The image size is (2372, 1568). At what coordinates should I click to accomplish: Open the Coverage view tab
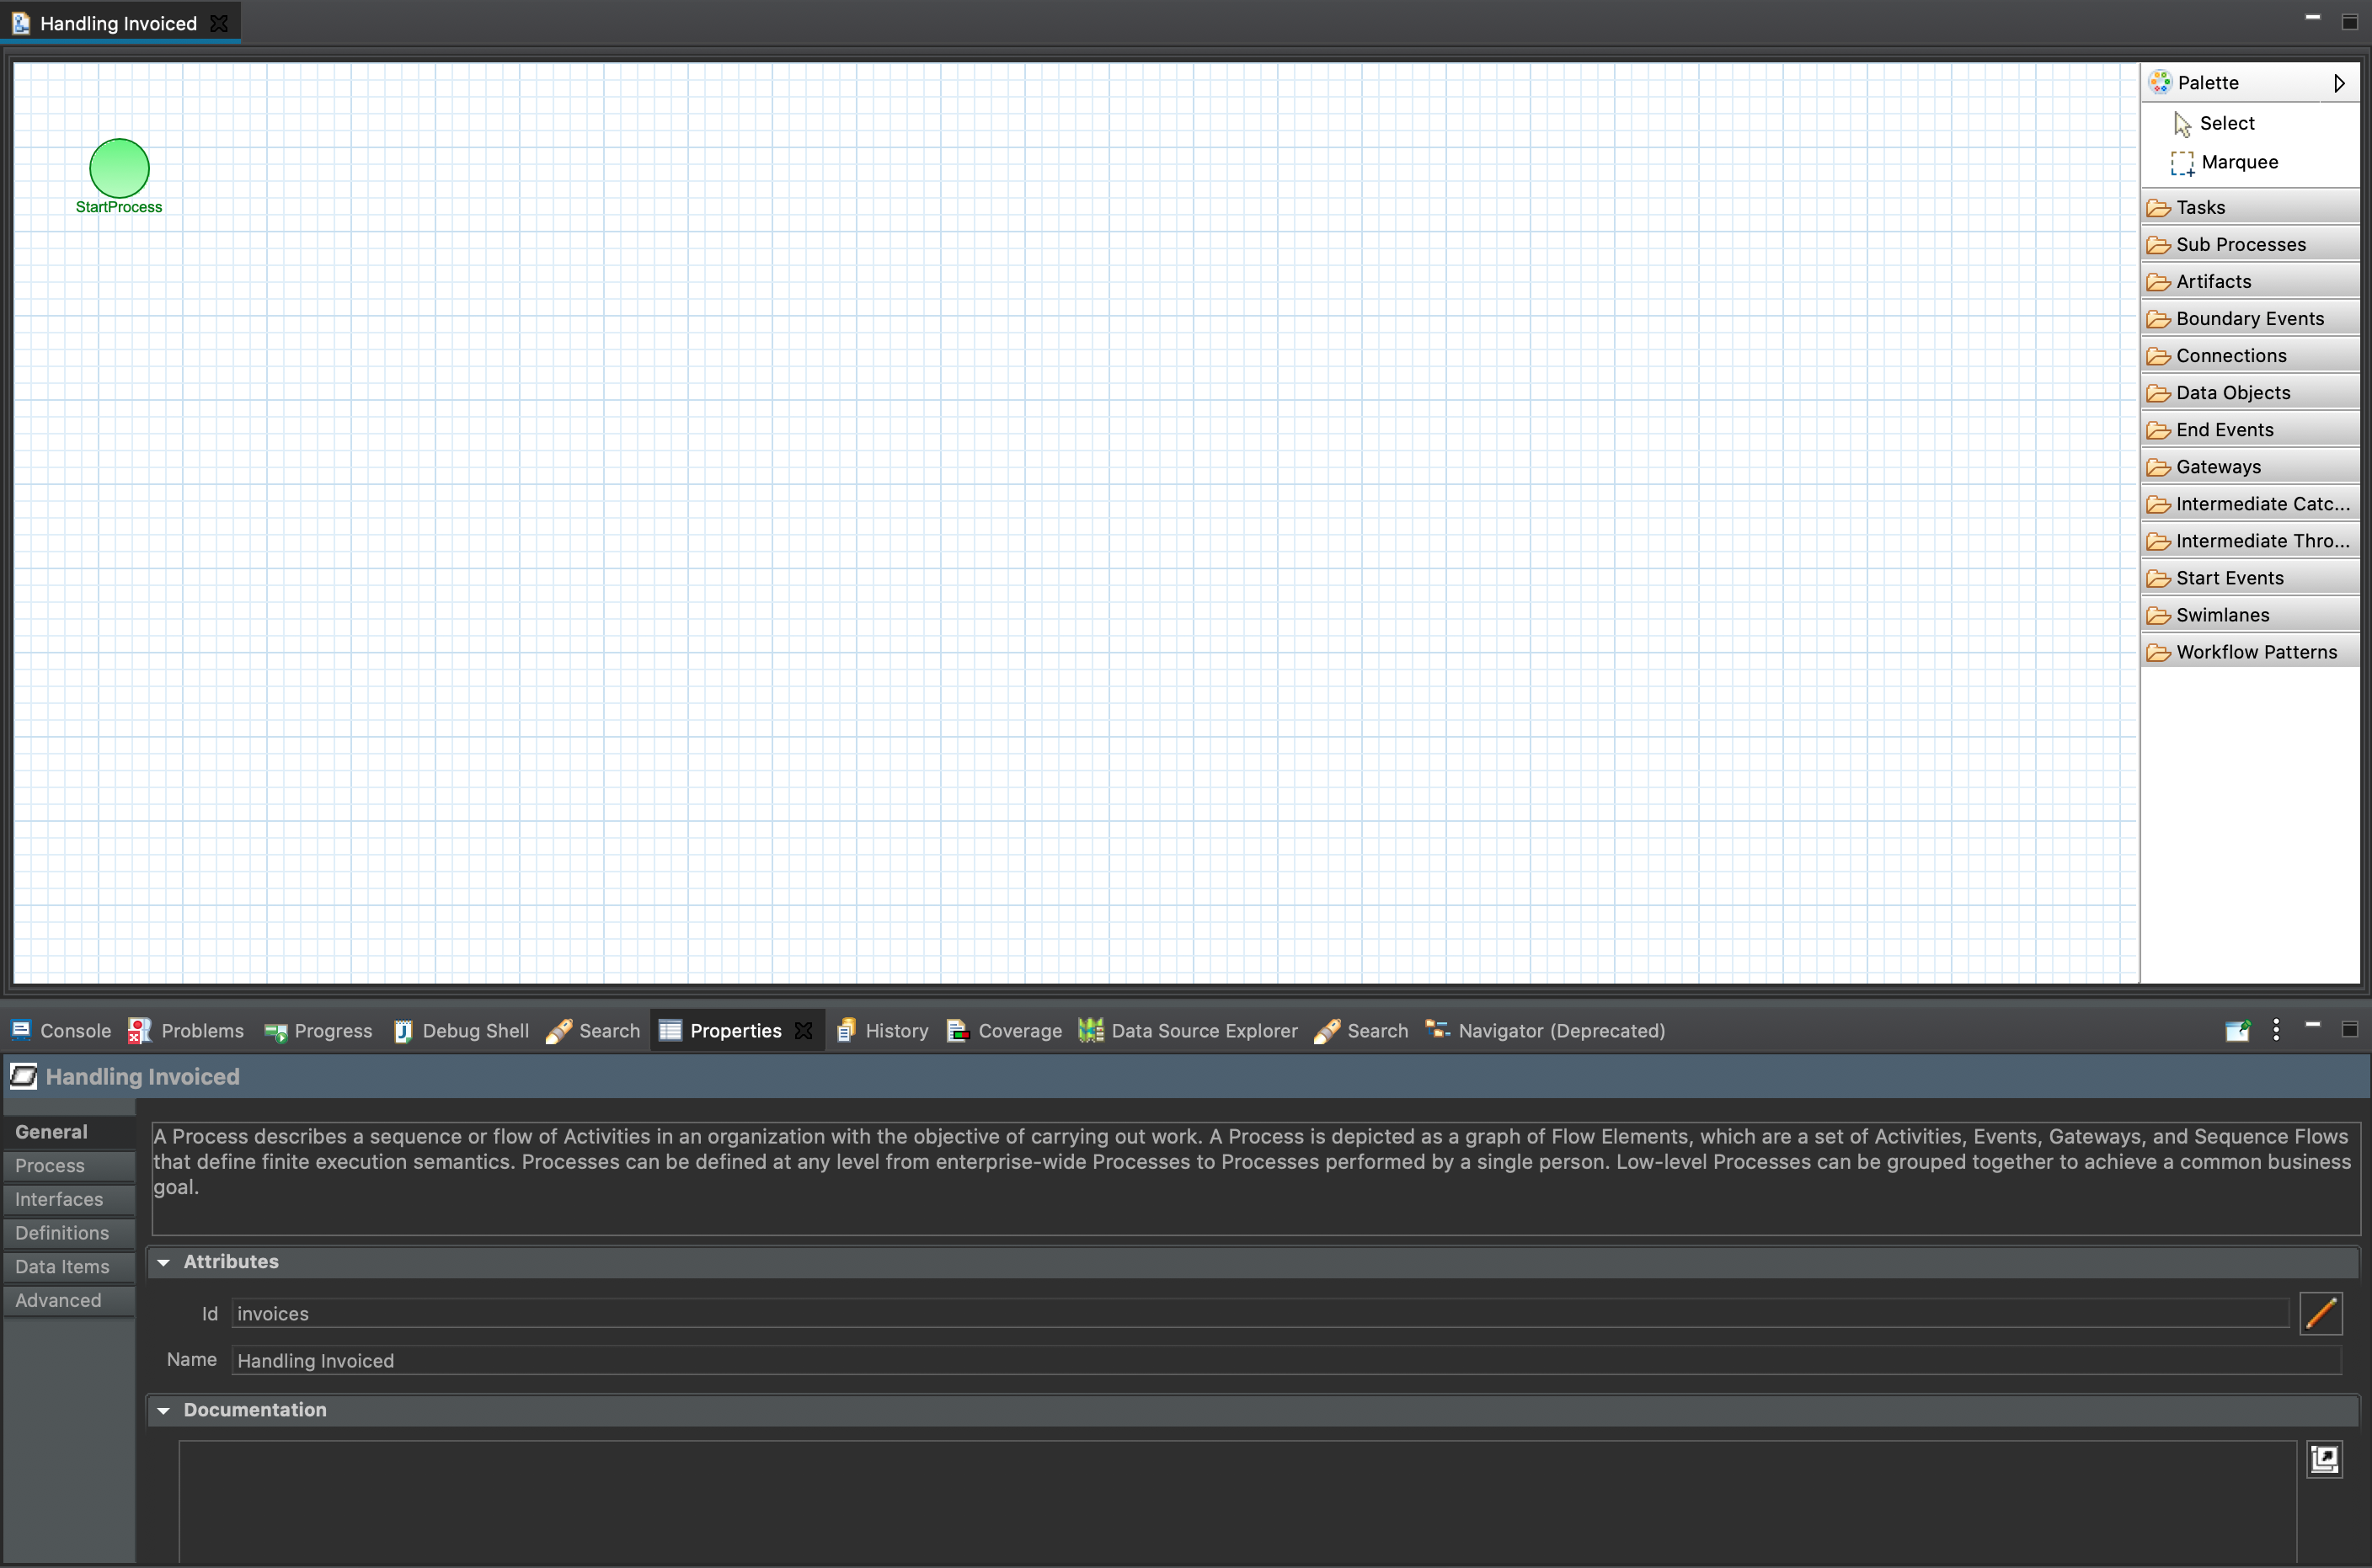tap(1004, 1030)
